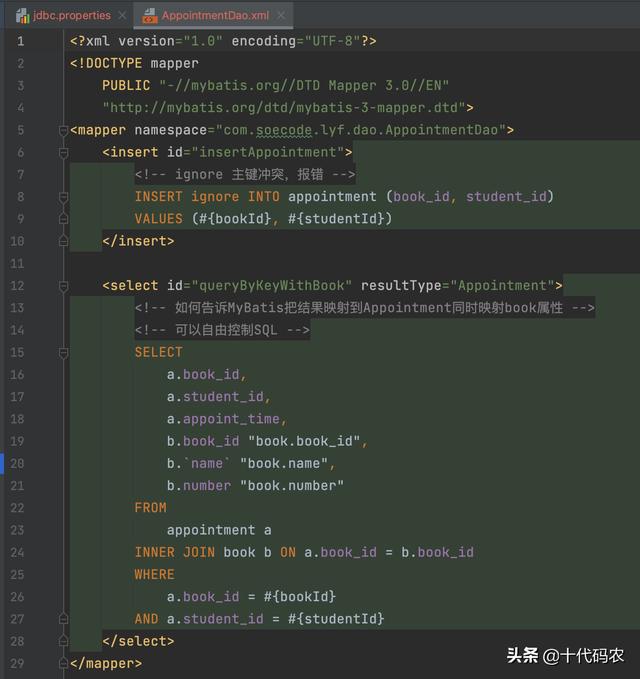Click the resultType 'Appointment' value
Viewport: 640px width, 679px height.
pyautogui.click(x=502, y=286)
